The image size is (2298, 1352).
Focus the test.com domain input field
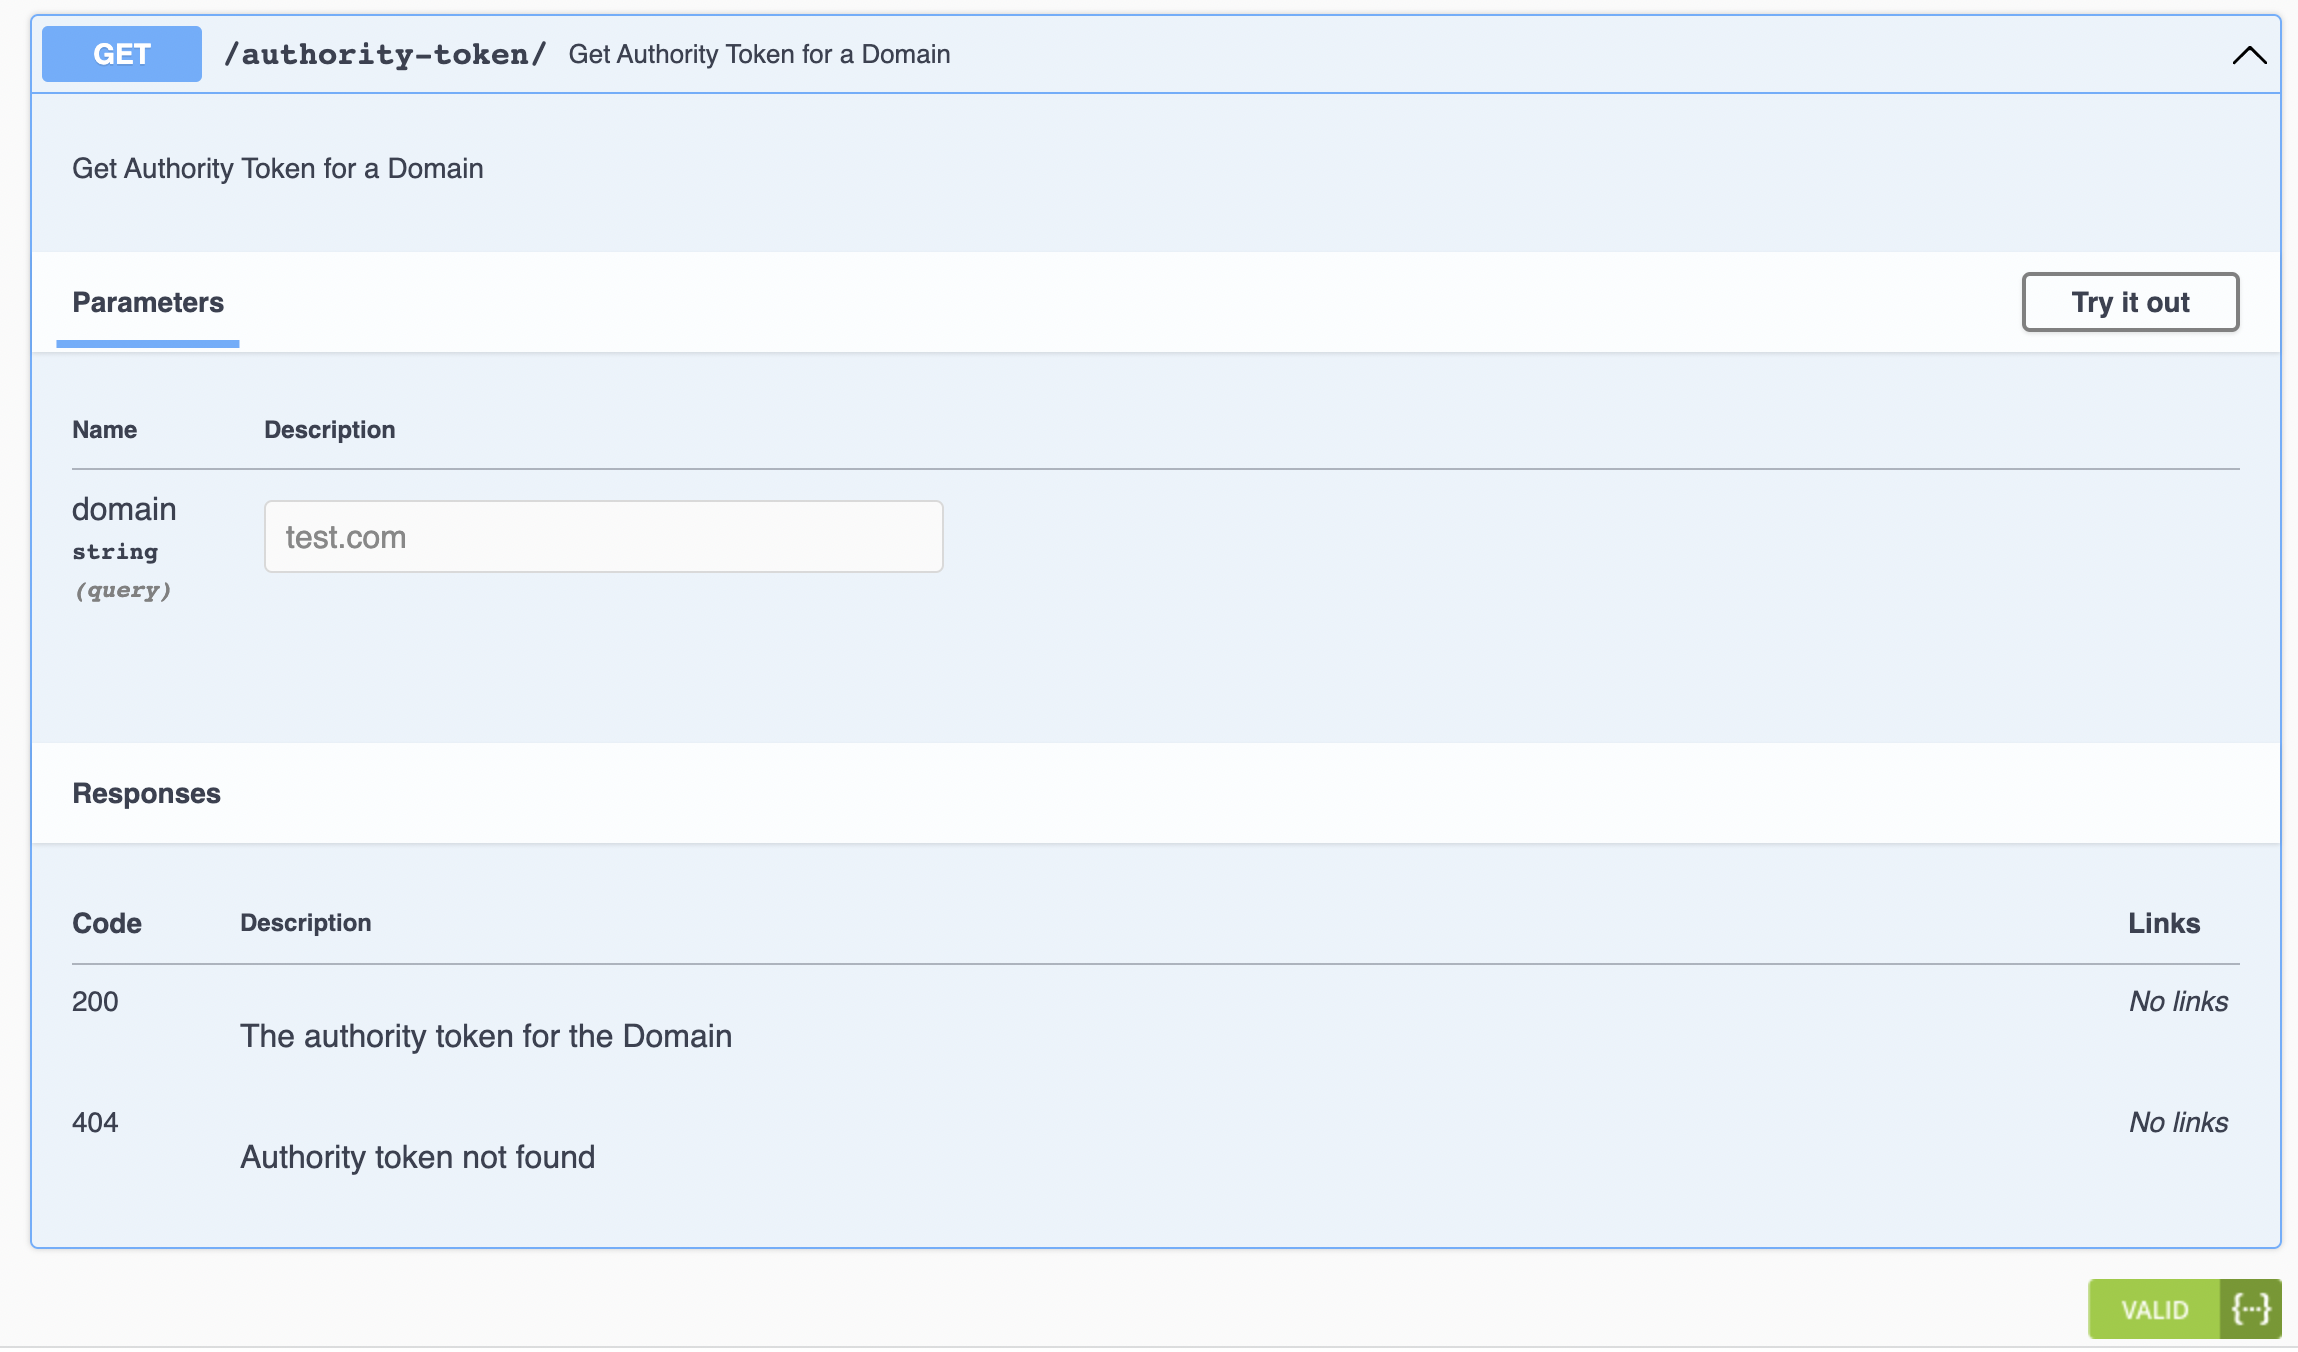pos(602,536)
